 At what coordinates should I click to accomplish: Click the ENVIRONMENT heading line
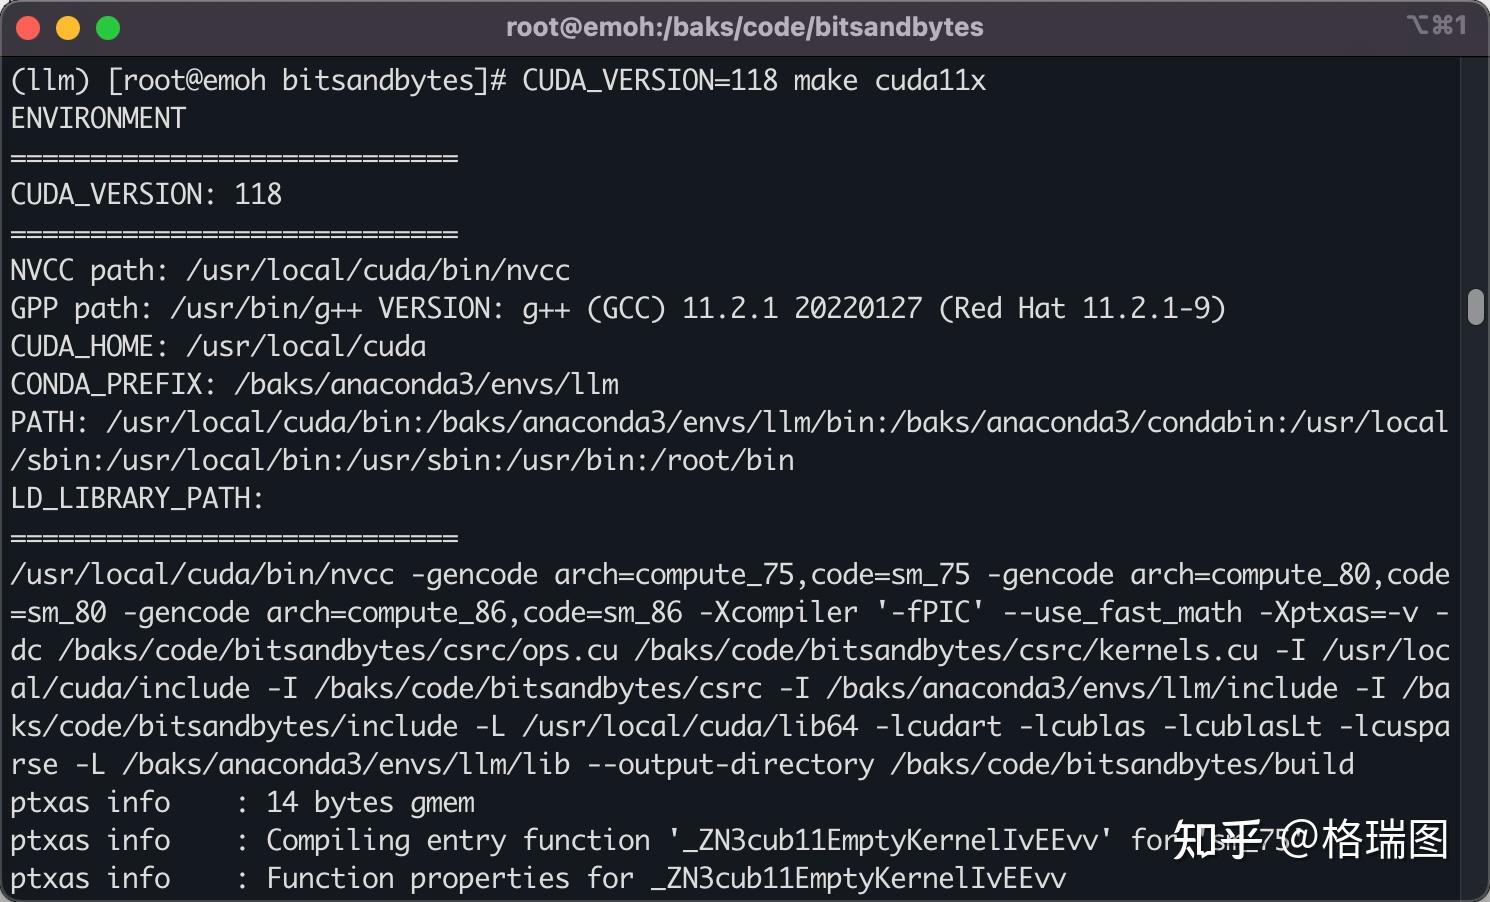point(98,118)
